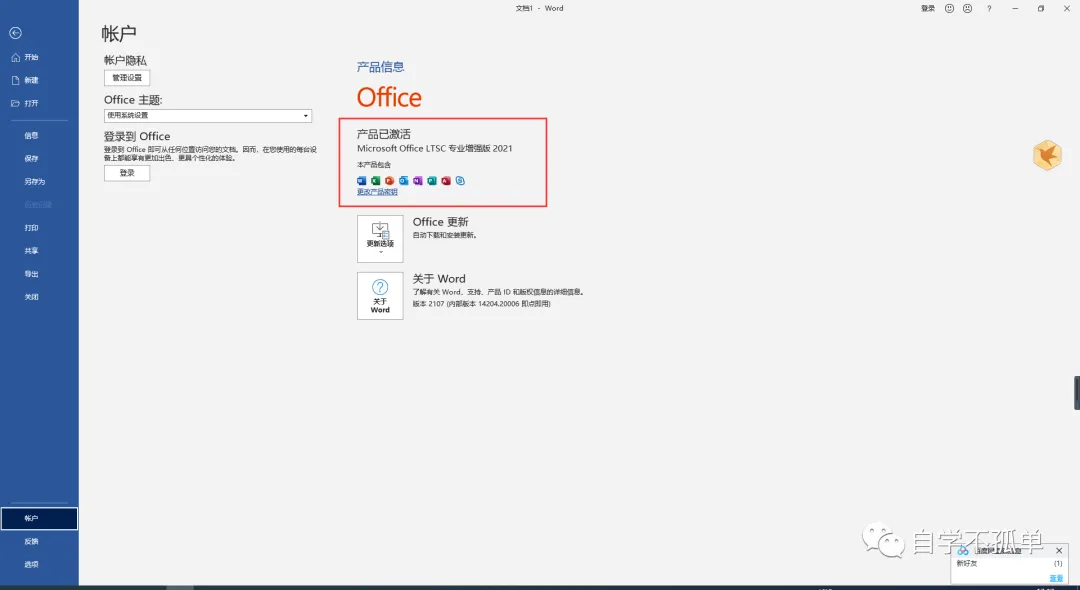The height and width of the screenshot is (590, 1080).
Task: Click the product name text Microsoft Office LTSC 专业增强版 2021
Action: point(435,148)
